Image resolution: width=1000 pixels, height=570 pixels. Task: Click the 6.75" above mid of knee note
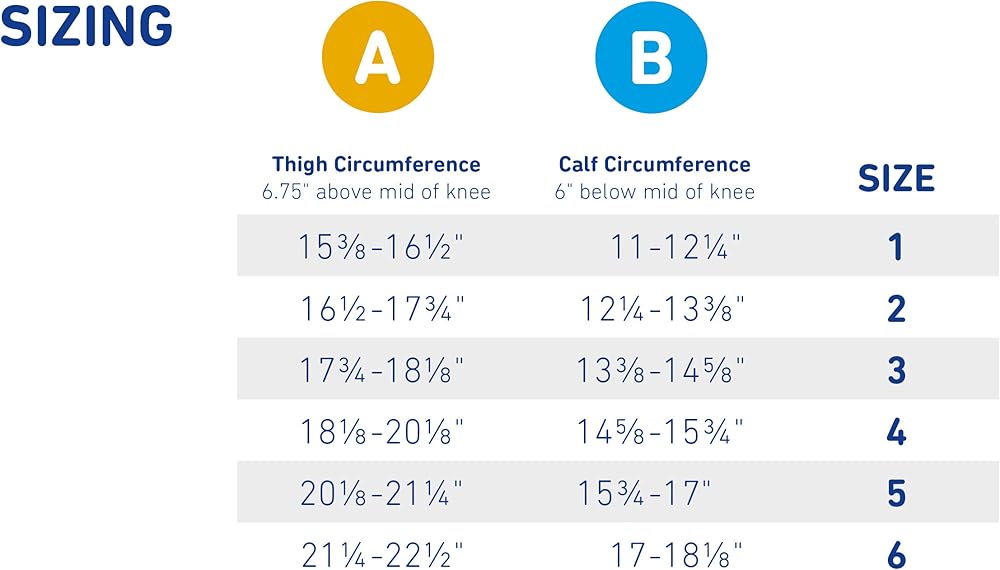click(x=376, y=191)
